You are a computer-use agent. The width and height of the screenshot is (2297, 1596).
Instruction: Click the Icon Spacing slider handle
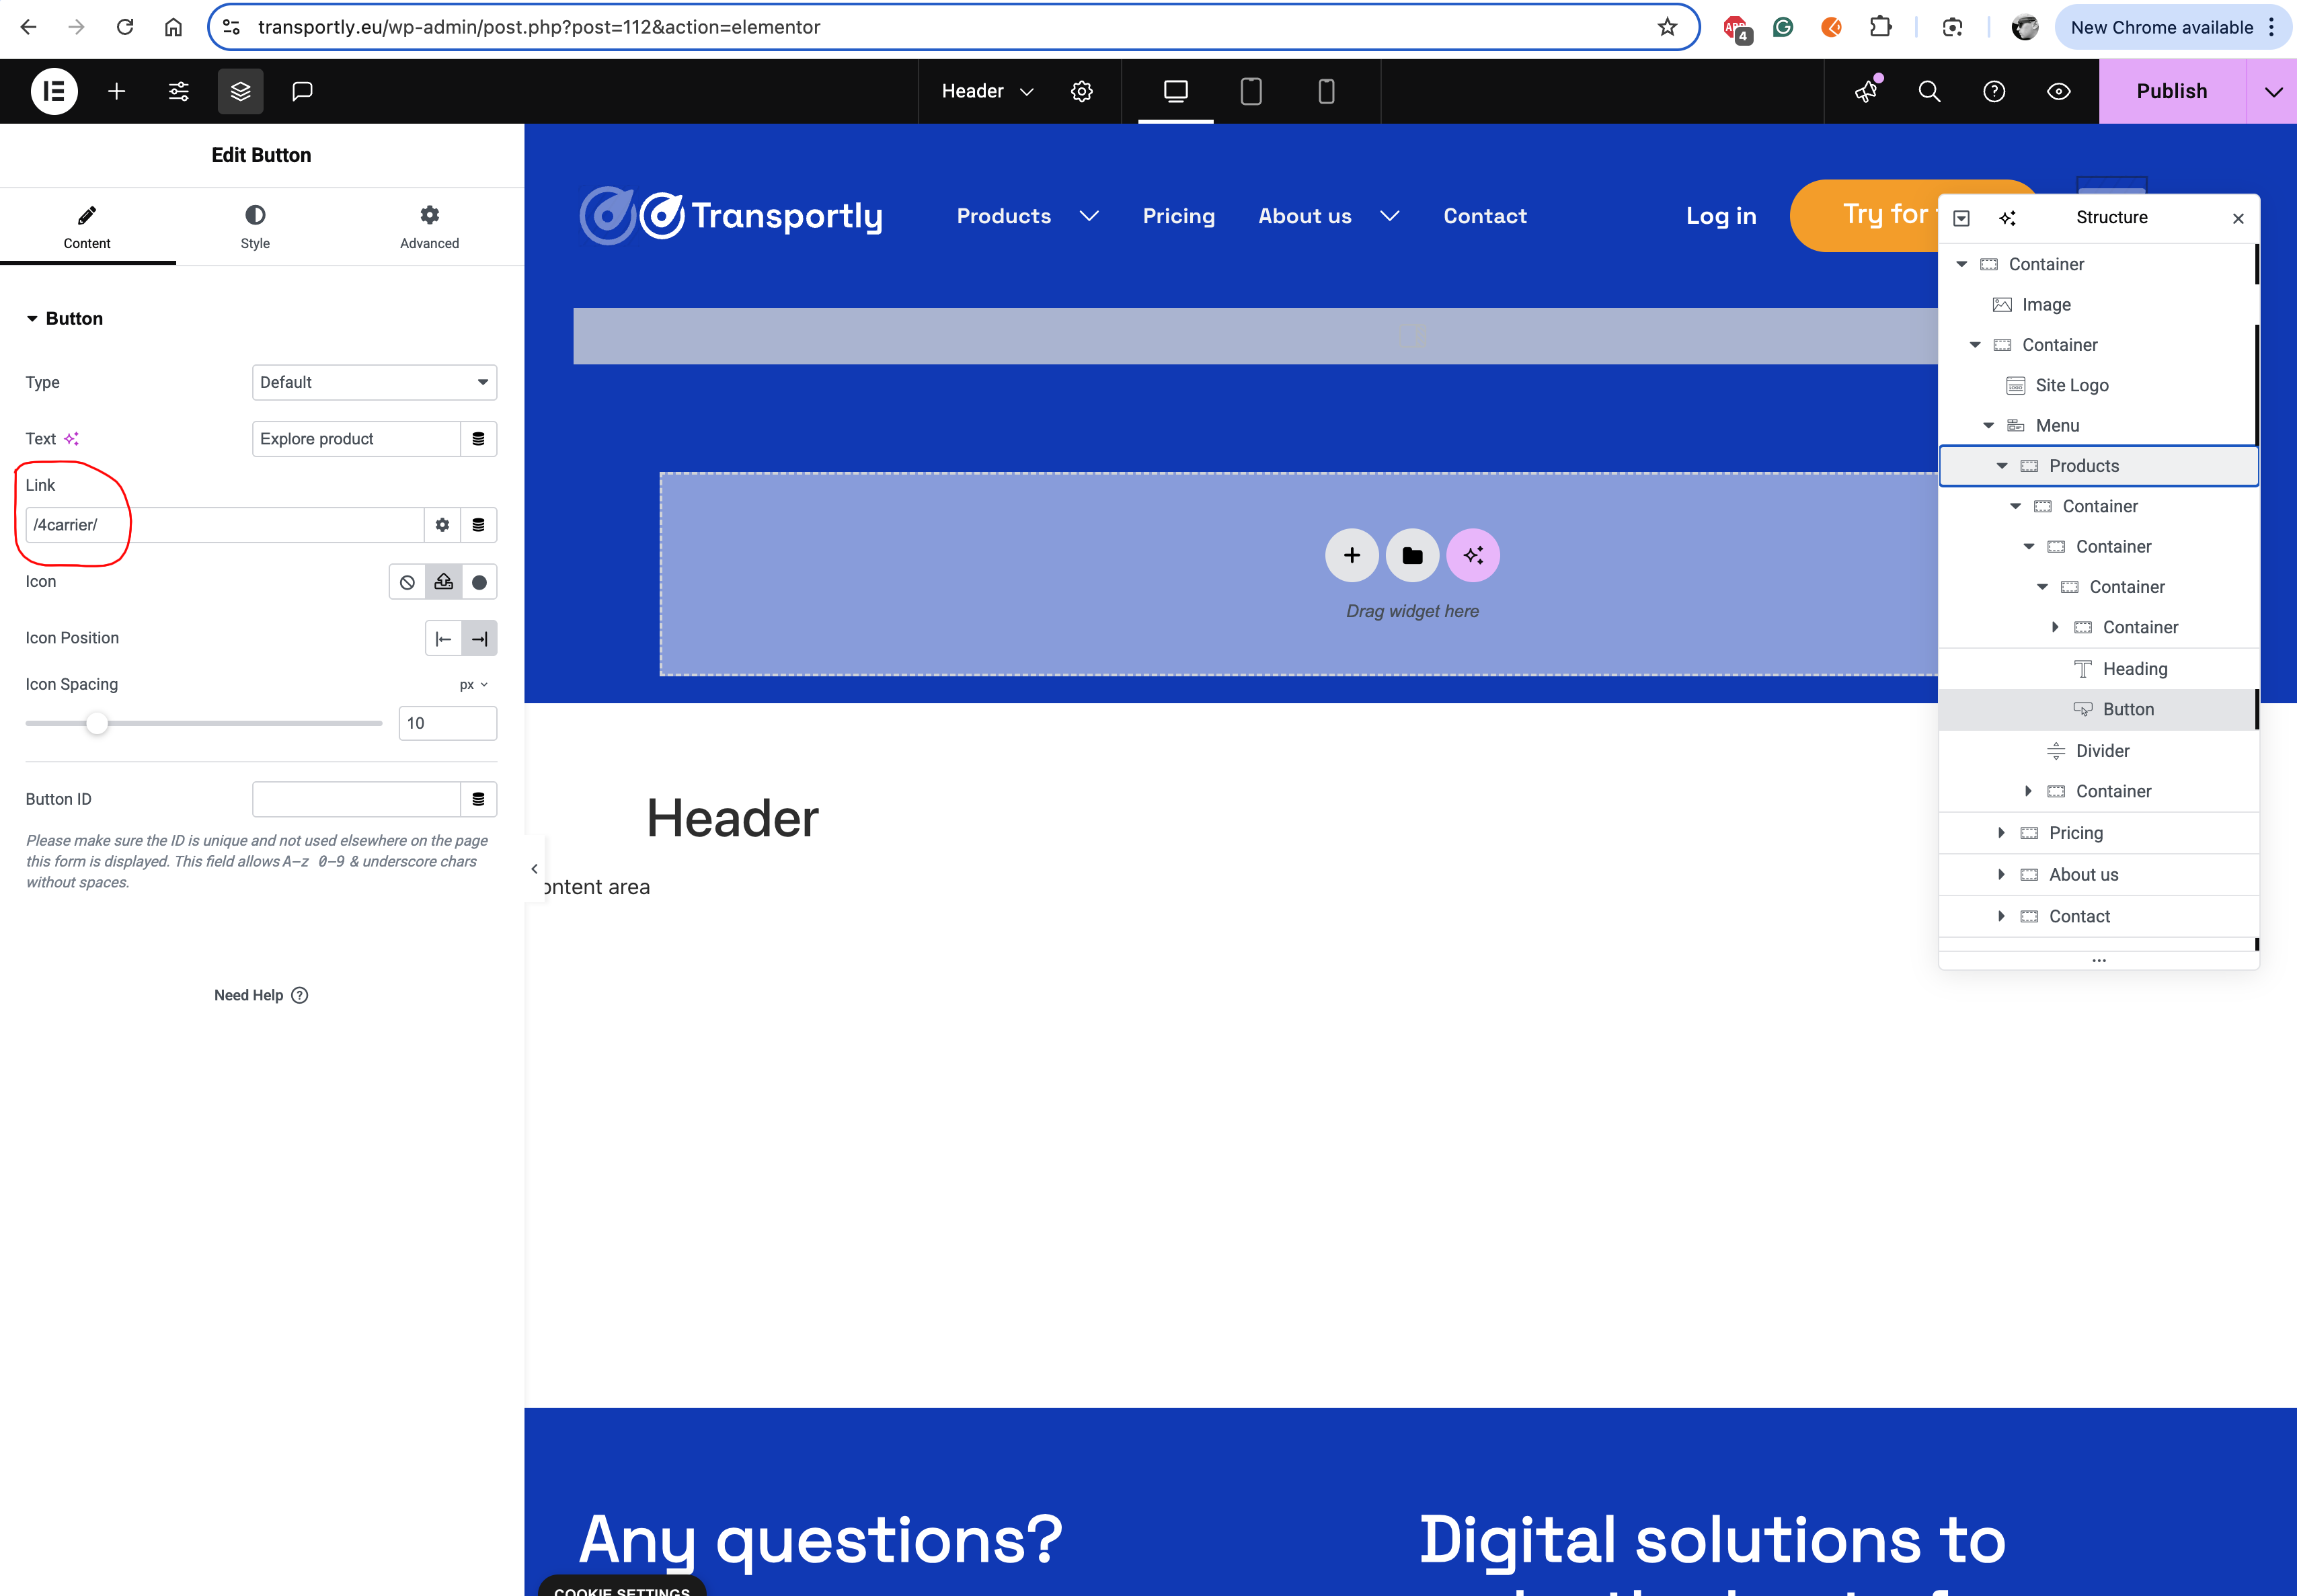[96, 723]
